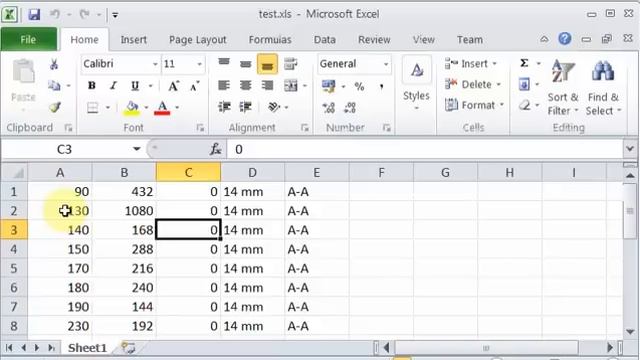Toggle Wrap Text
The image size is (640, 360).
(290, 64)
